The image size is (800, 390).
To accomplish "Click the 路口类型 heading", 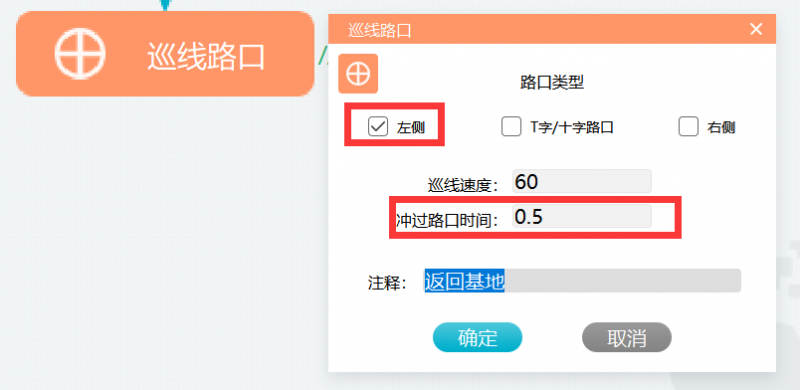I will (x=552, y=83).
